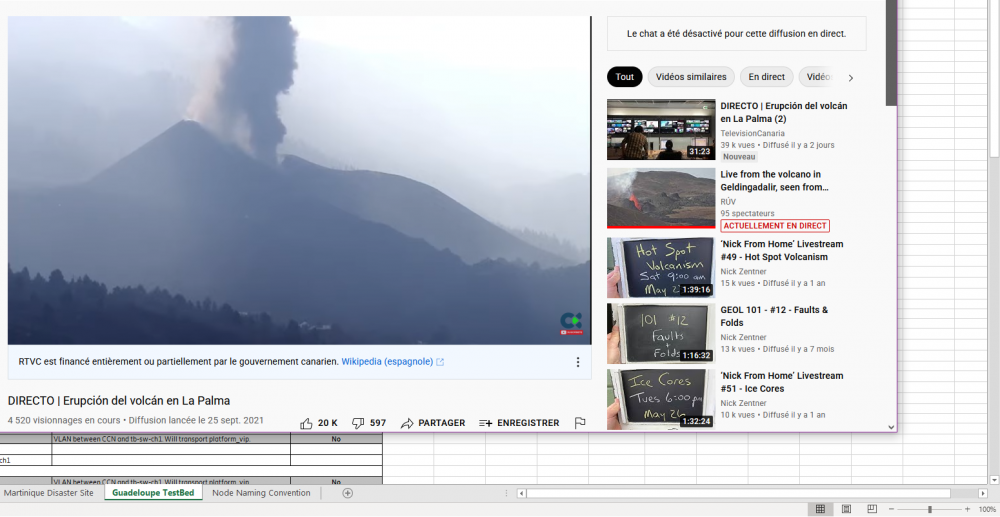The image size is (1000, 517).
Task: Add a new sheet with plus icon
Action: tap(348, 493)
